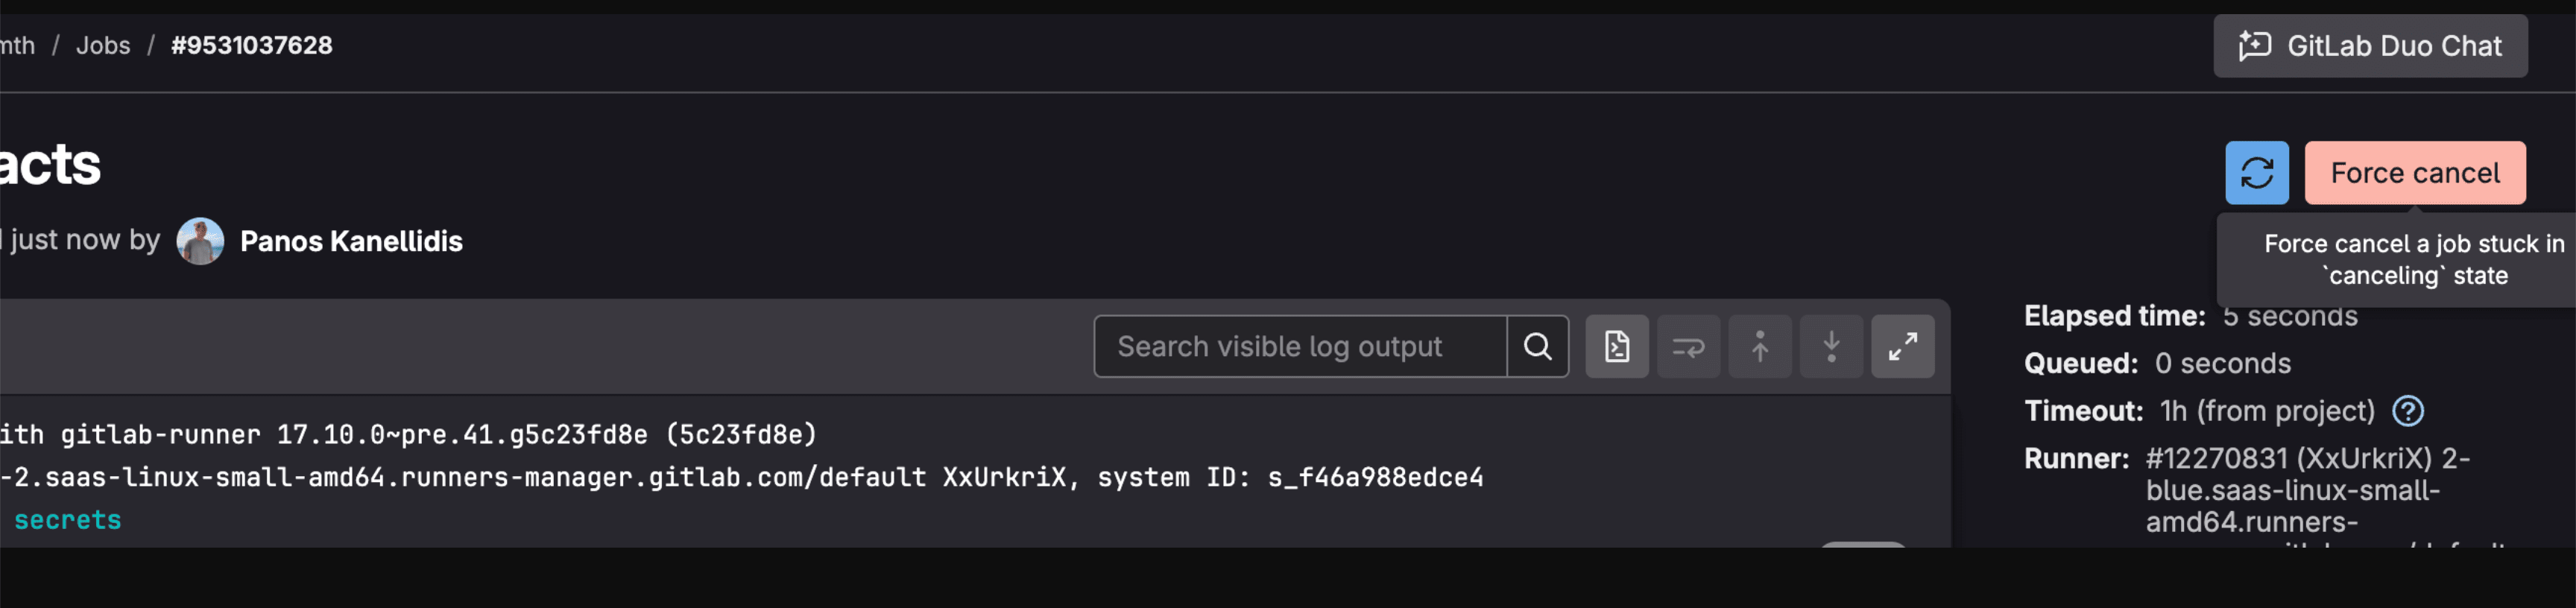2576x608 pixels.
Task: Expand the log to full screen
Action: [1902, 347]
